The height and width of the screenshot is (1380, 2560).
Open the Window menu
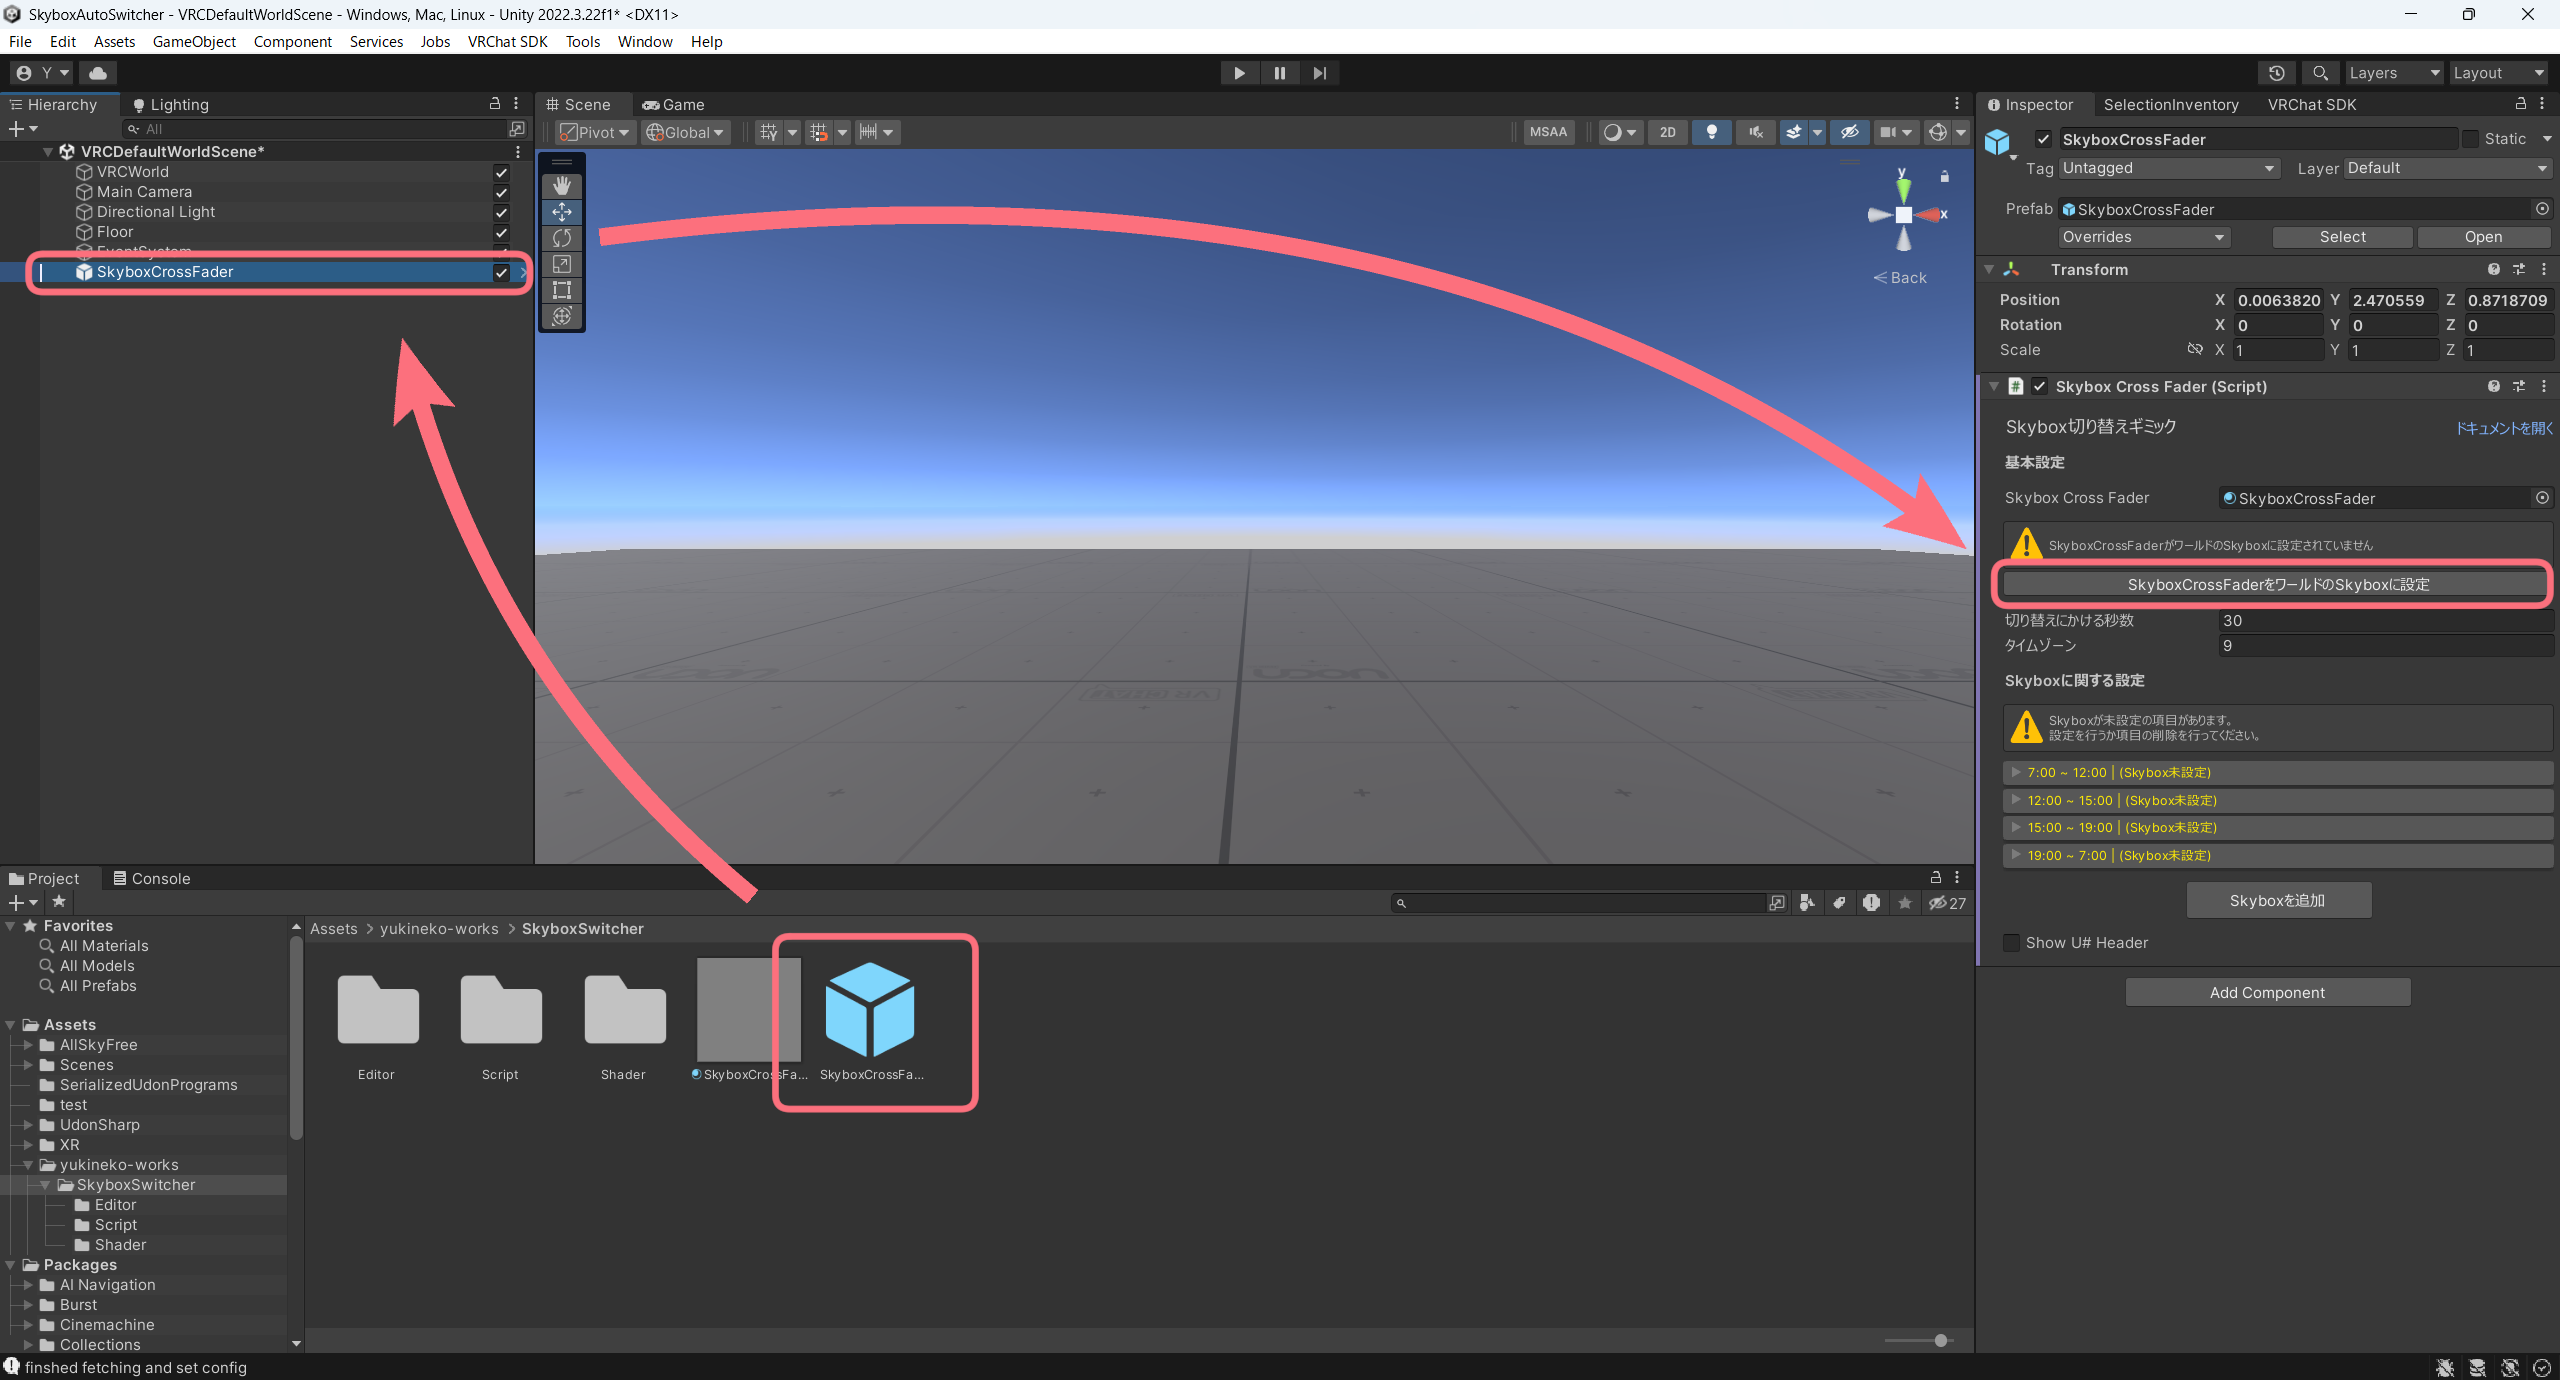tap(644, 41)
